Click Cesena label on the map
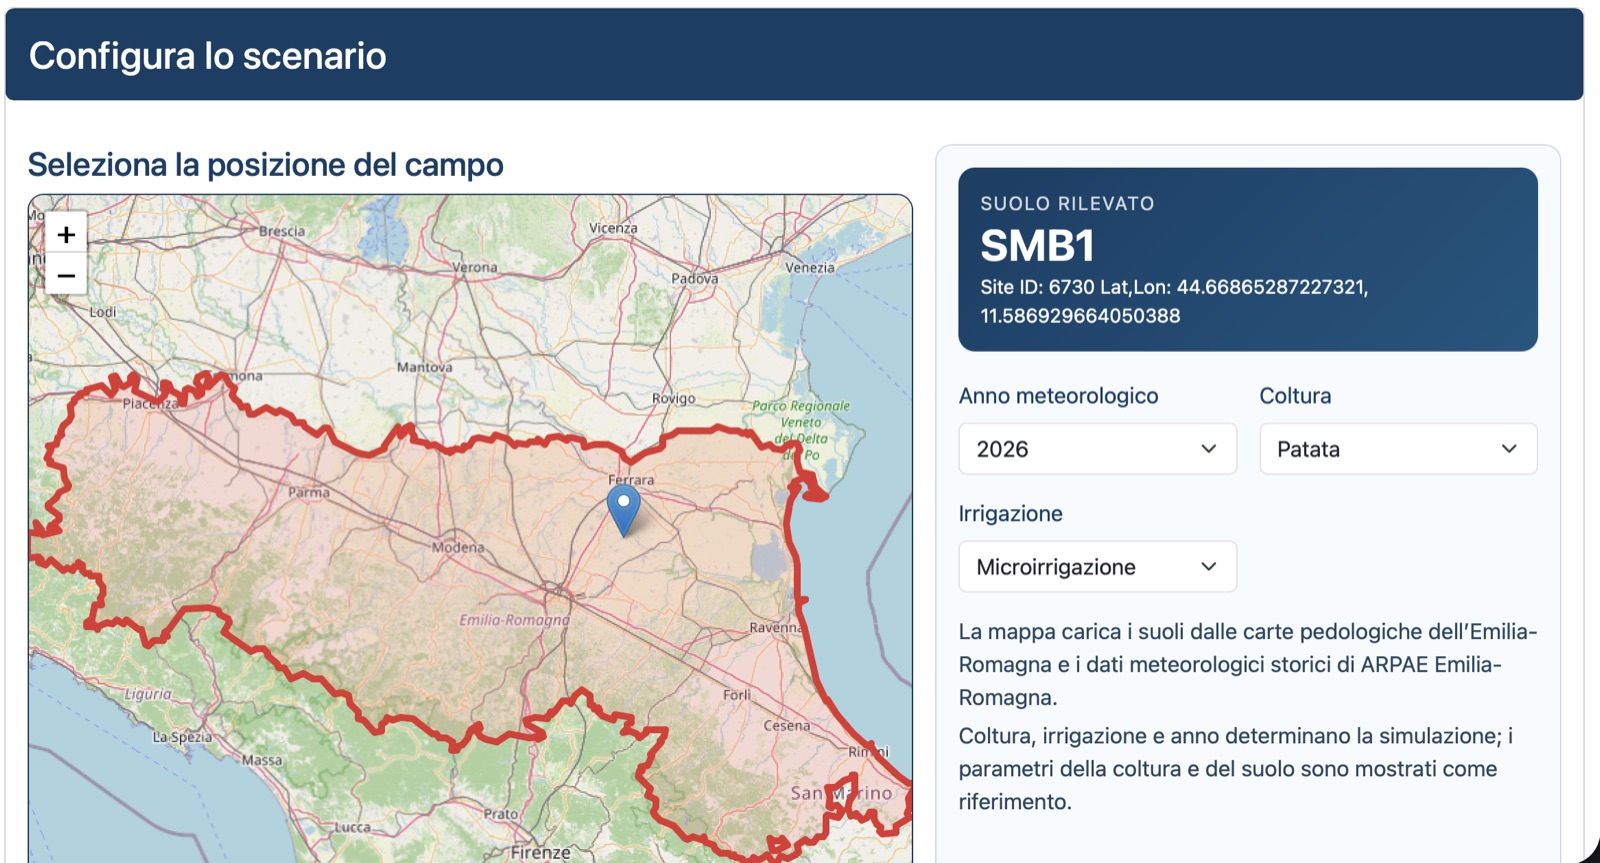The width and height of the screenshot is (1600, 863). (787, 725)
